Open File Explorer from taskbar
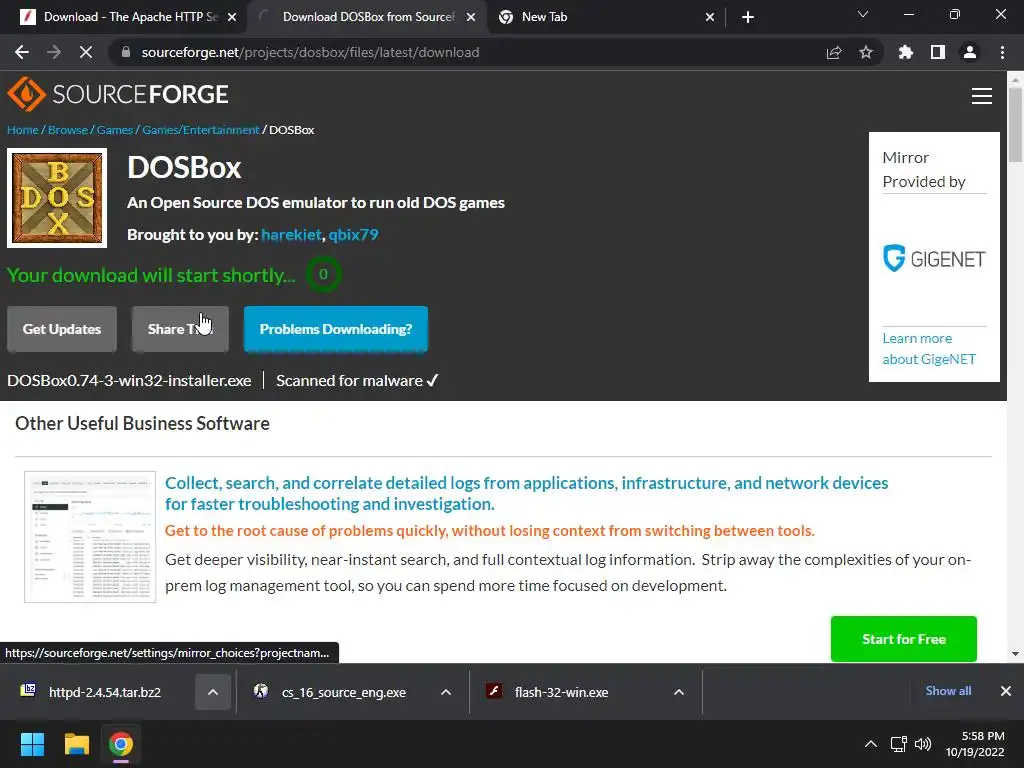The image size is (1024, 768). click(x=76, y=744)
